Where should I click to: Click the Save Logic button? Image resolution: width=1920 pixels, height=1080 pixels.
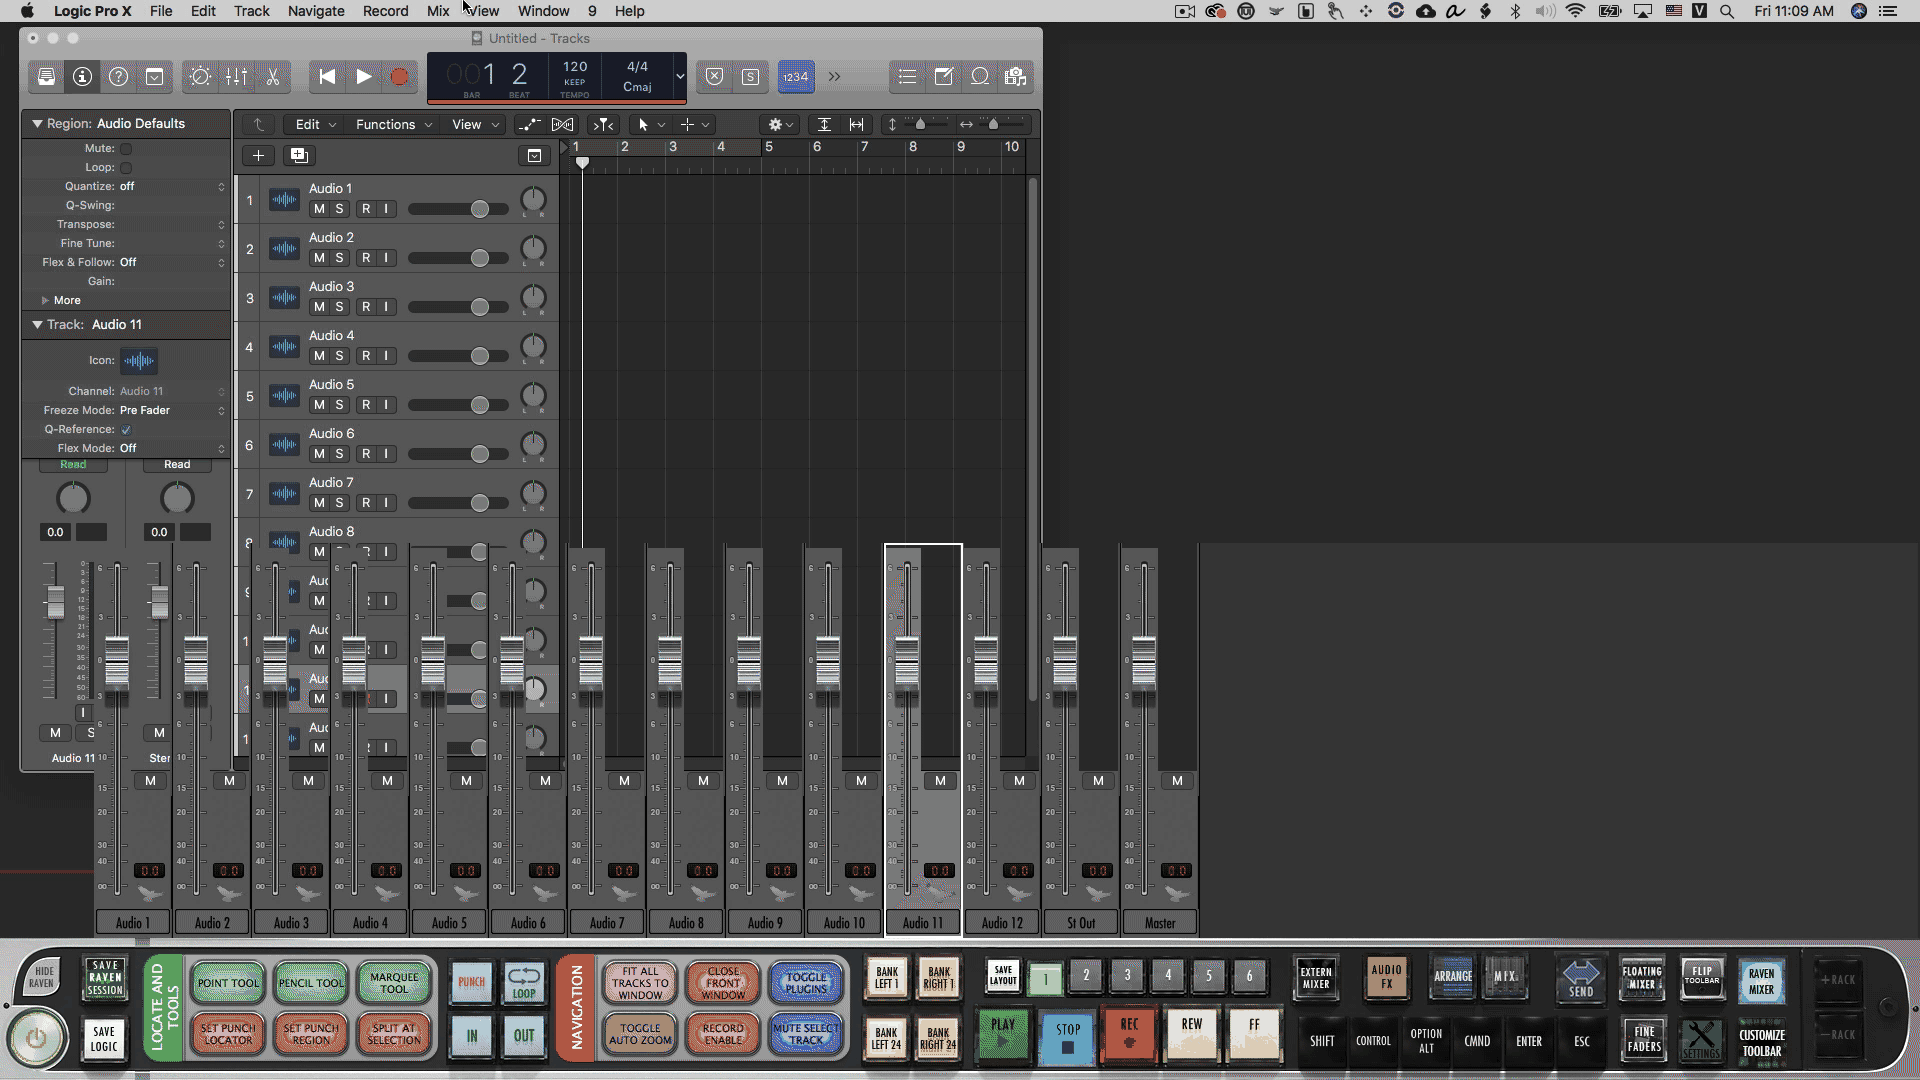pyautogui.click(x=104, y=1039)
